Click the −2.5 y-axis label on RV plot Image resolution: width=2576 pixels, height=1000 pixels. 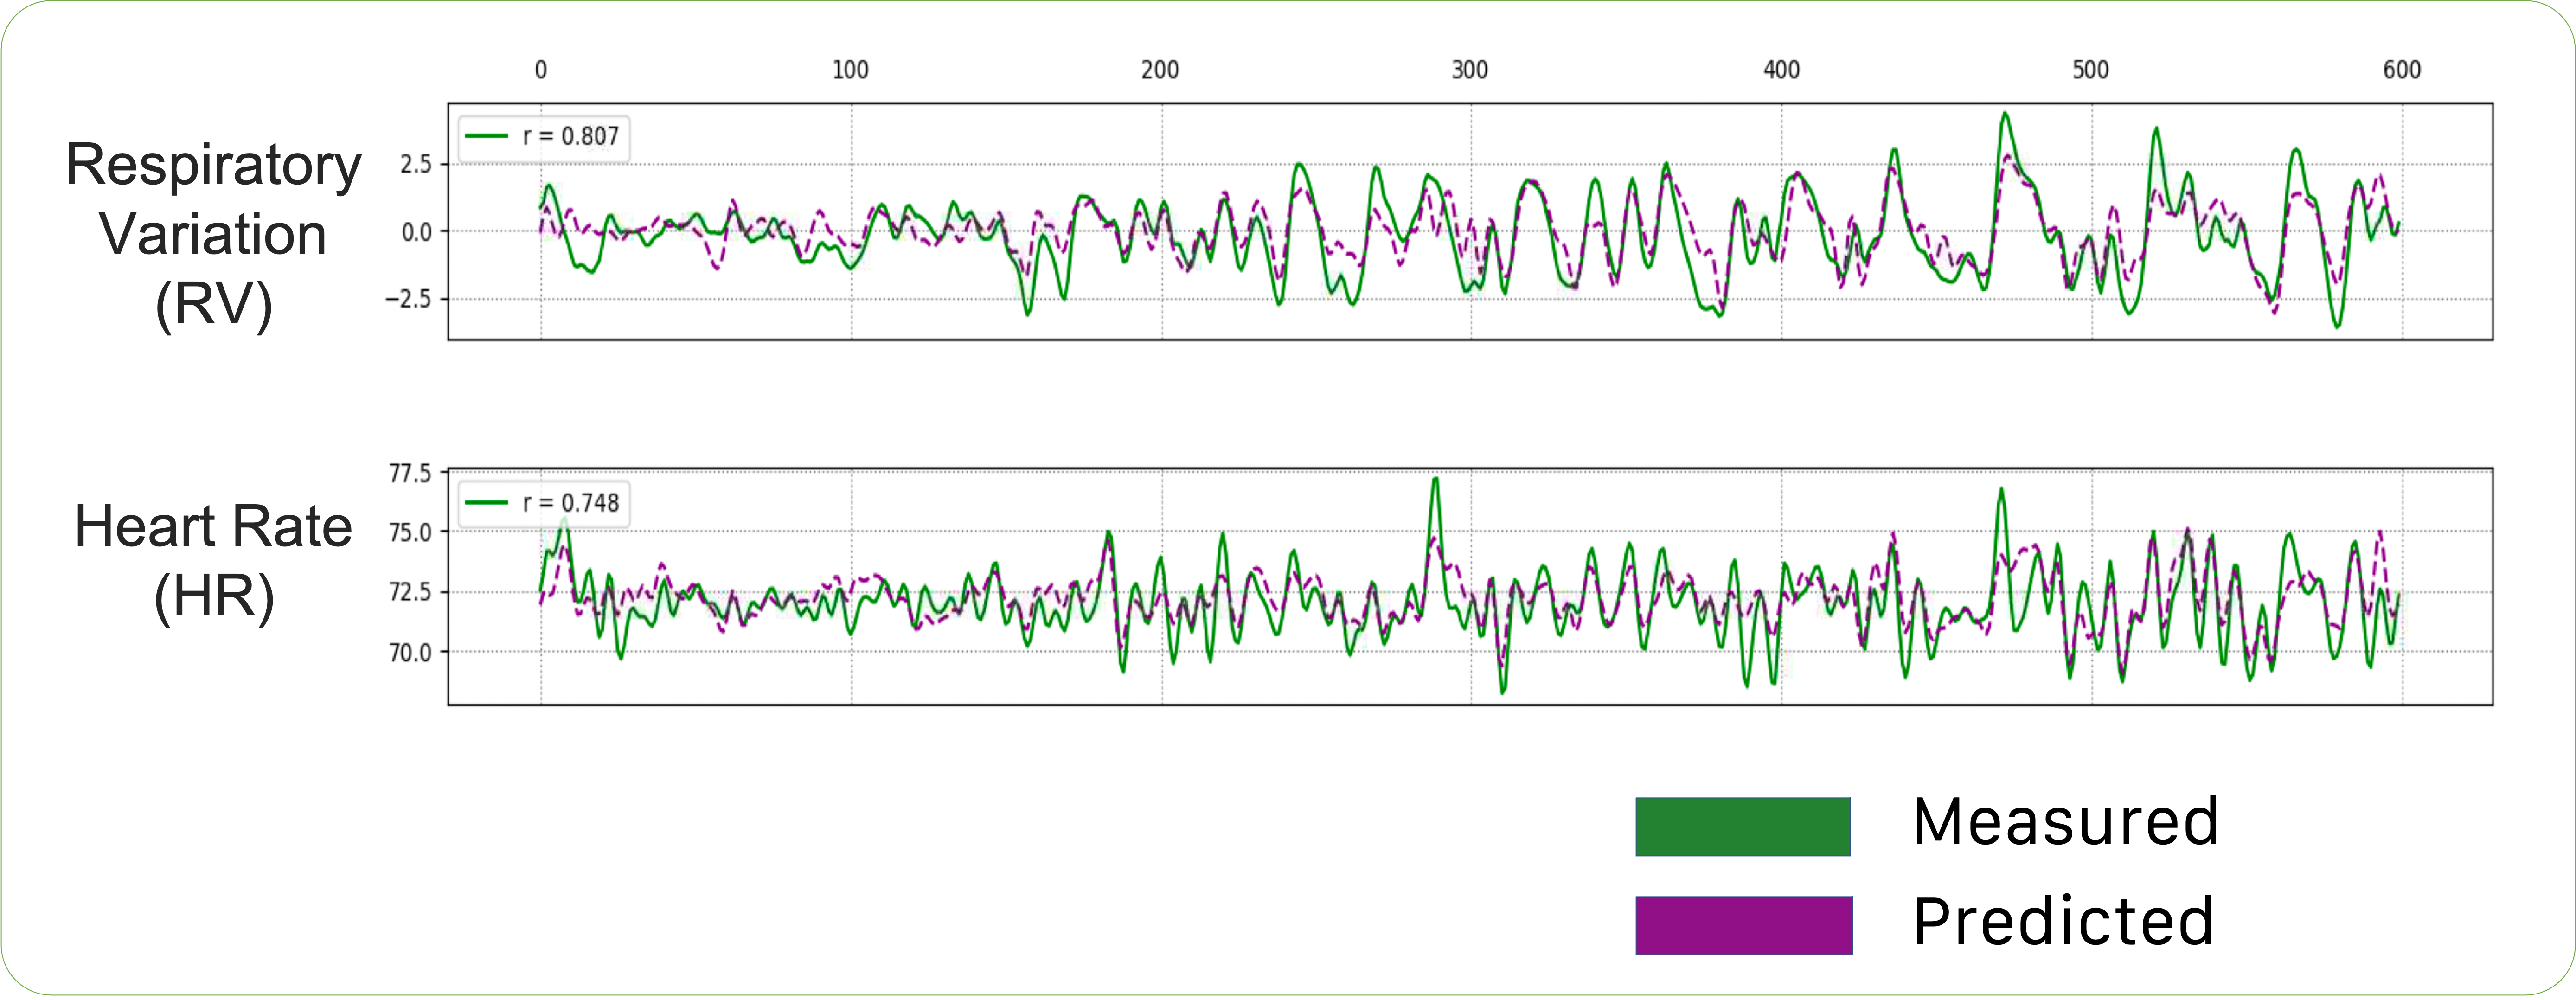[x=409, y=299]
